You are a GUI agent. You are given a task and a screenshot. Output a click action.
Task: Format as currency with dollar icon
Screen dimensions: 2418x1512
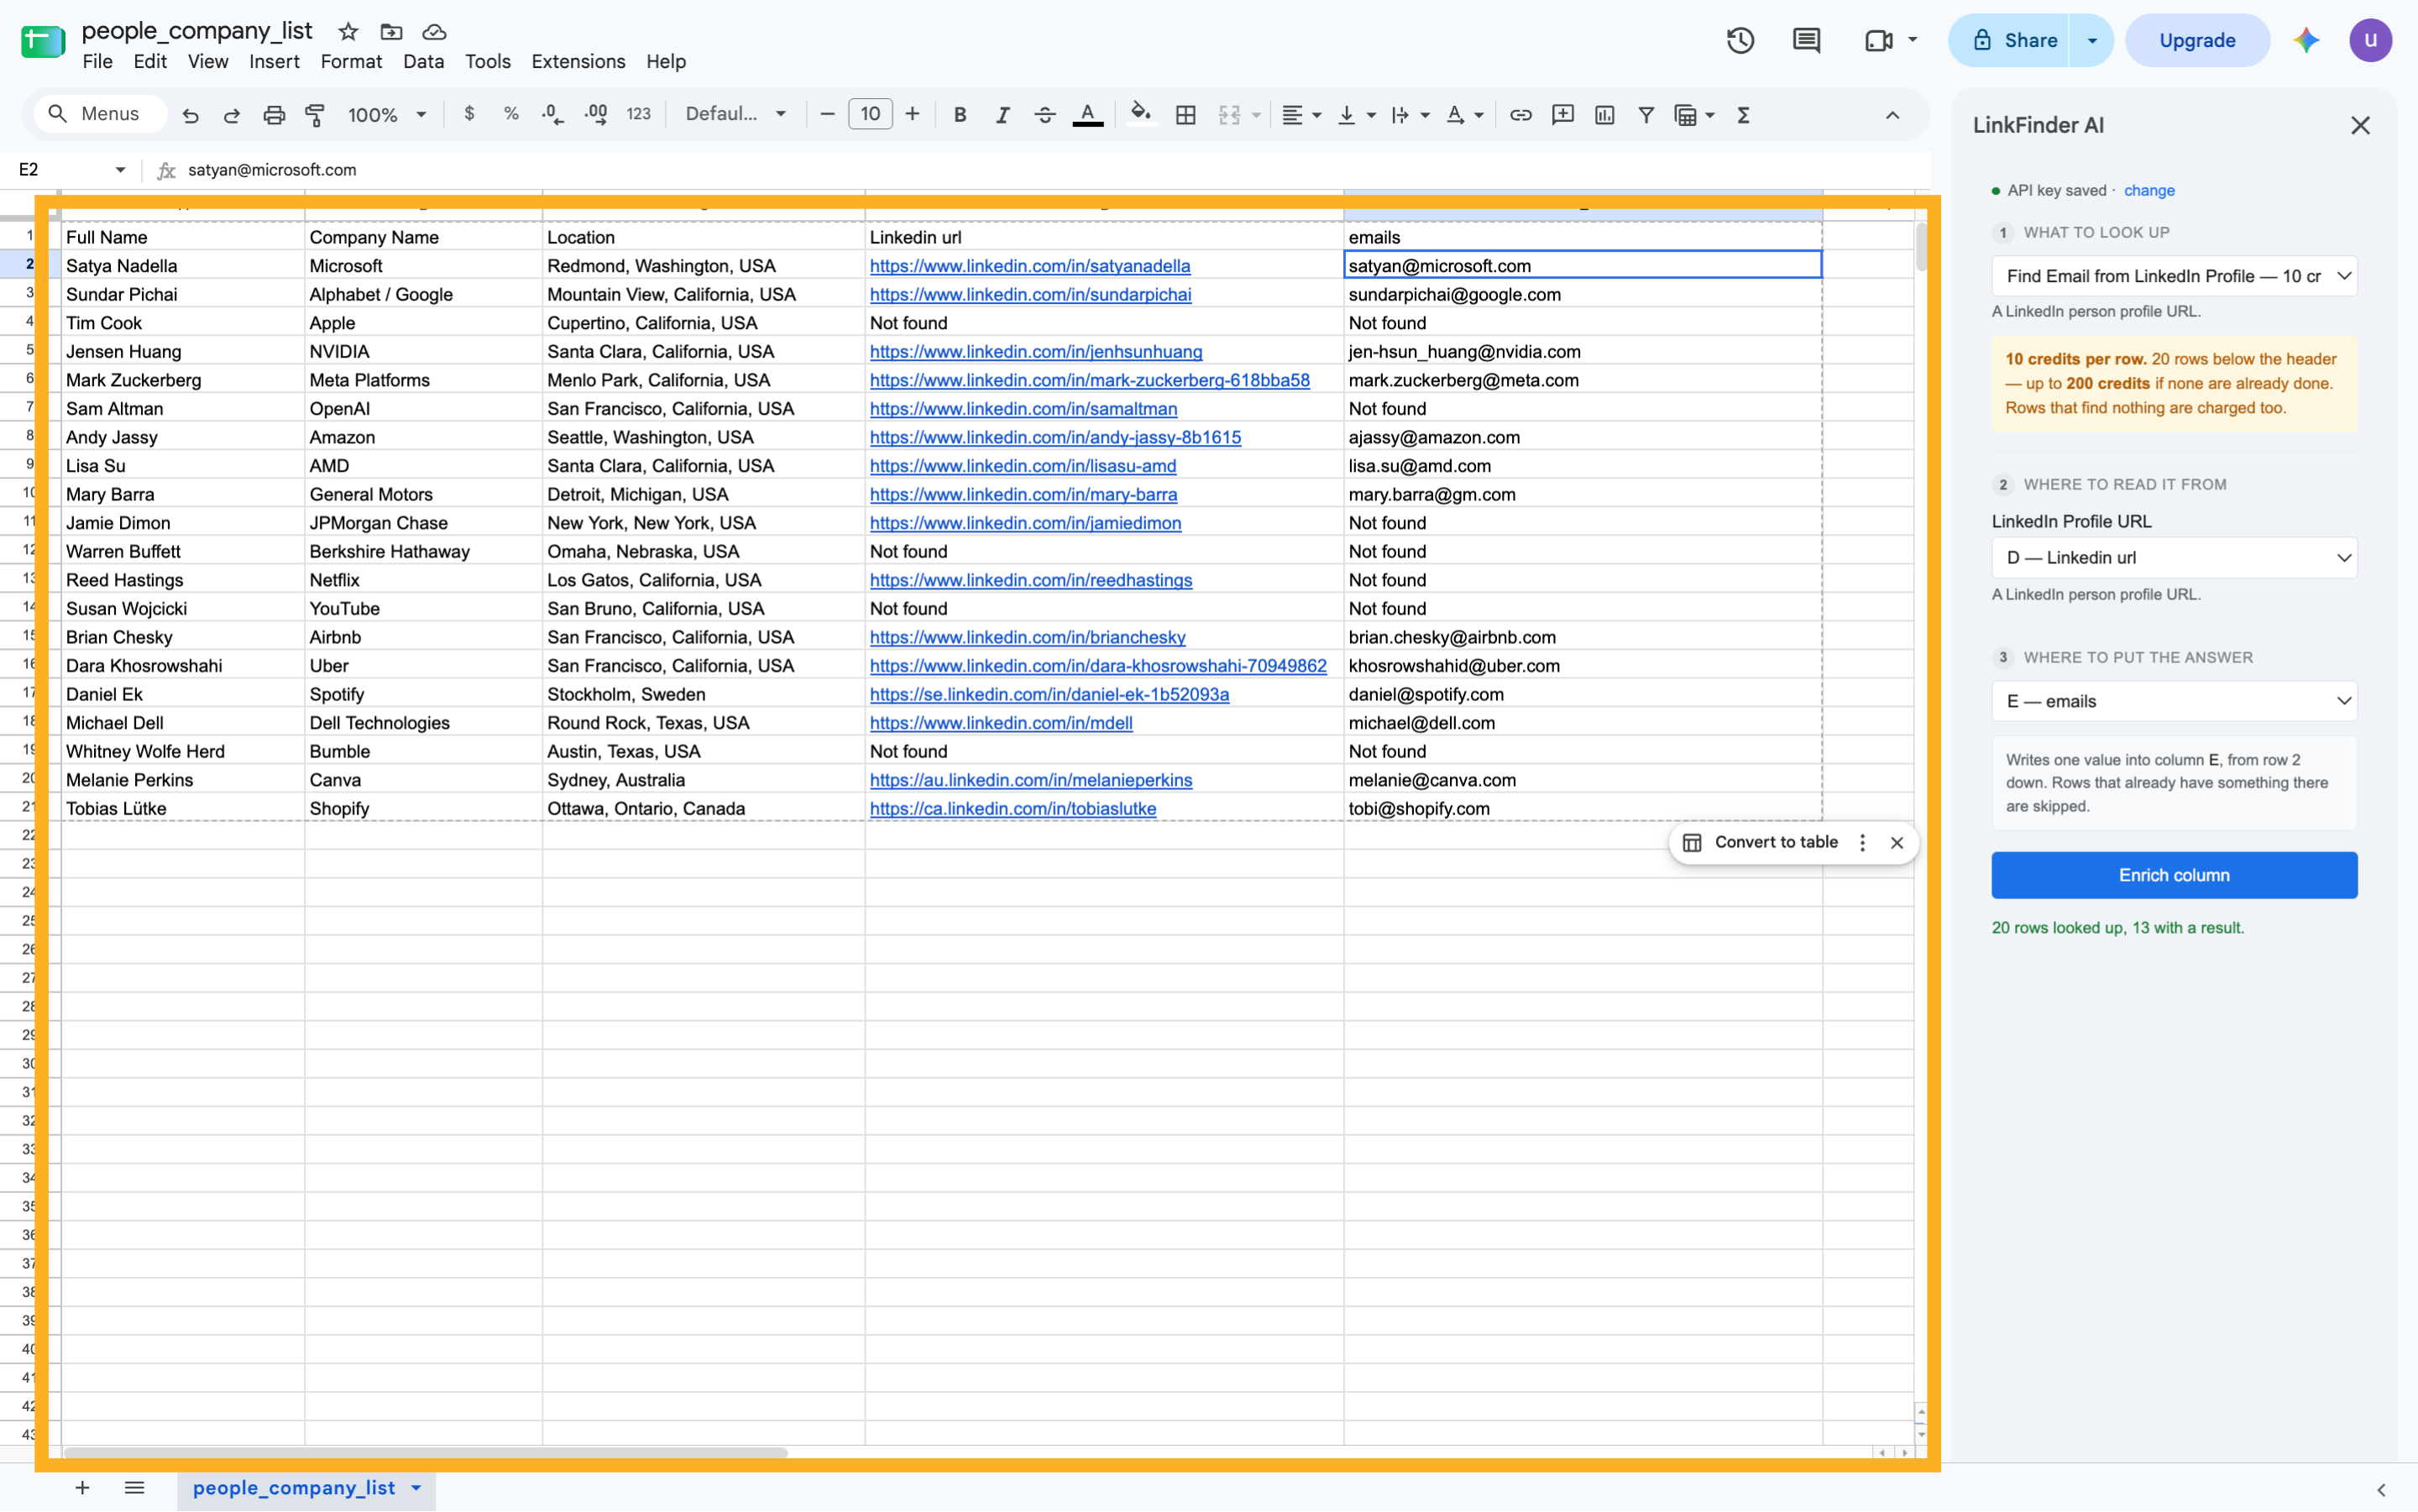[x=469, y=114]
